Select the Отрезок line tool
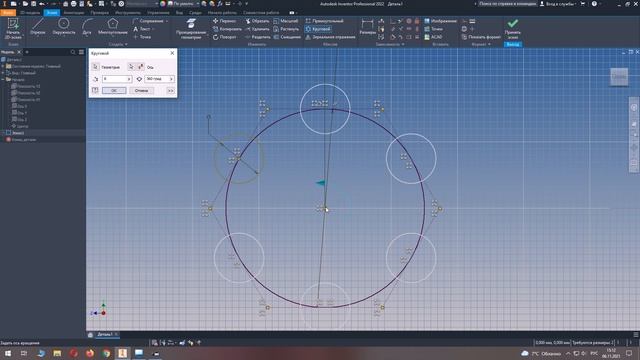The image size is (640, 360). [x=38, y=27]
